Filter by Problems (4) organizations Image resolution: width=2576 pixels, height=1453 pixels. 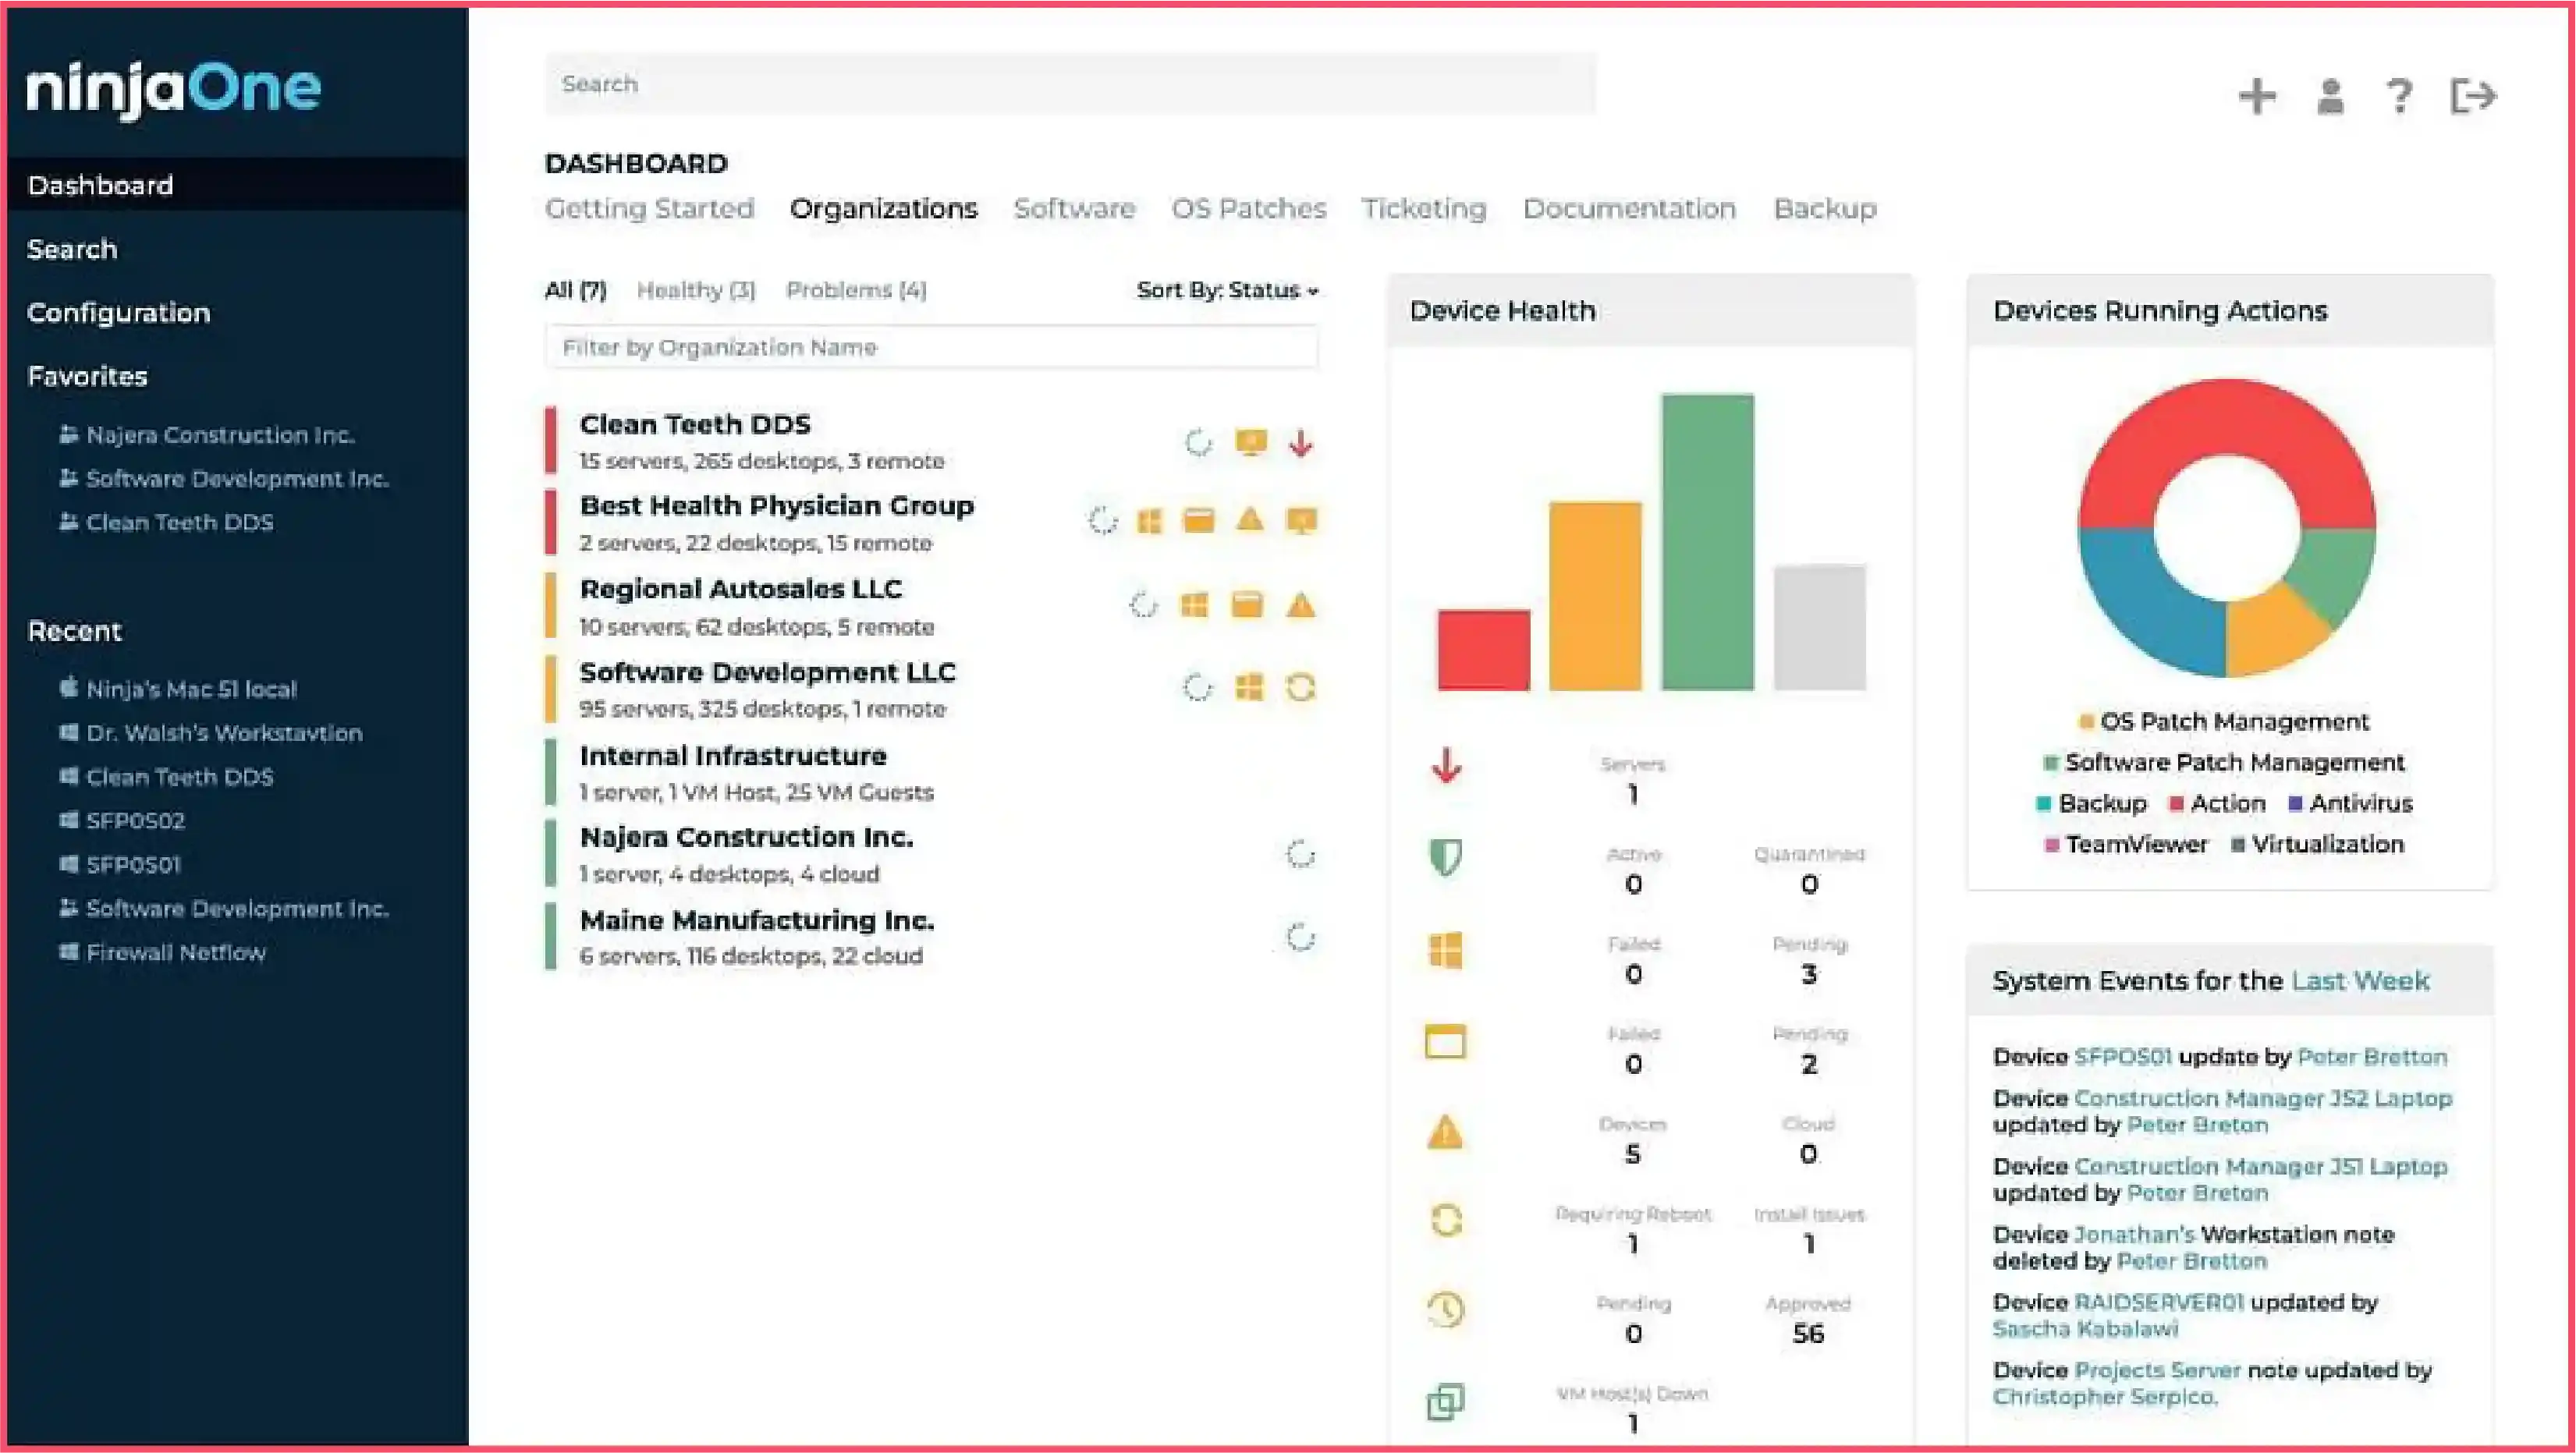tap(856, 290)
